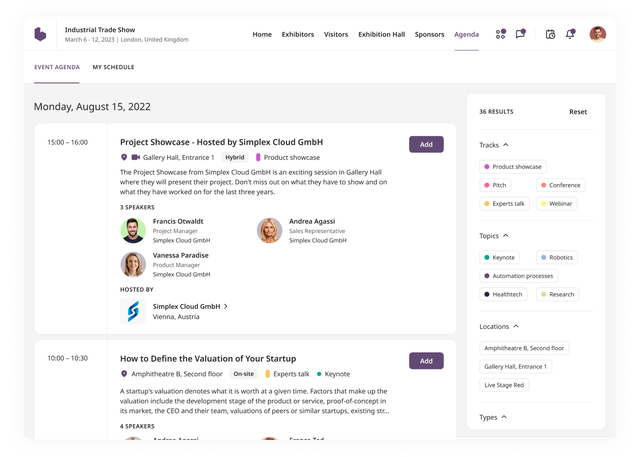Image resolution: width=640 pixels, height=457 pixels.
Task: Switch to the My Schedule tab
Action: pos(113,67)
